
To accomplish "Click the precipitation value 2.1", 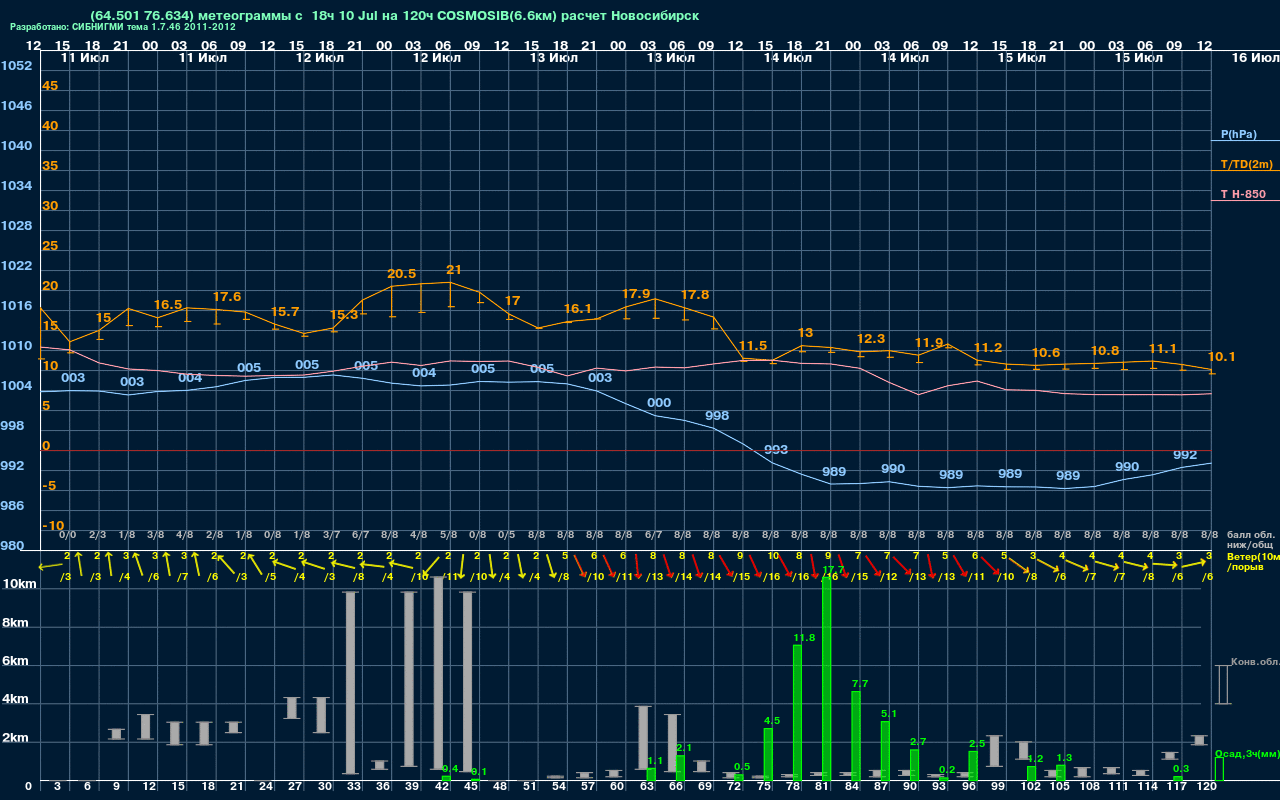I will [684, 747].
